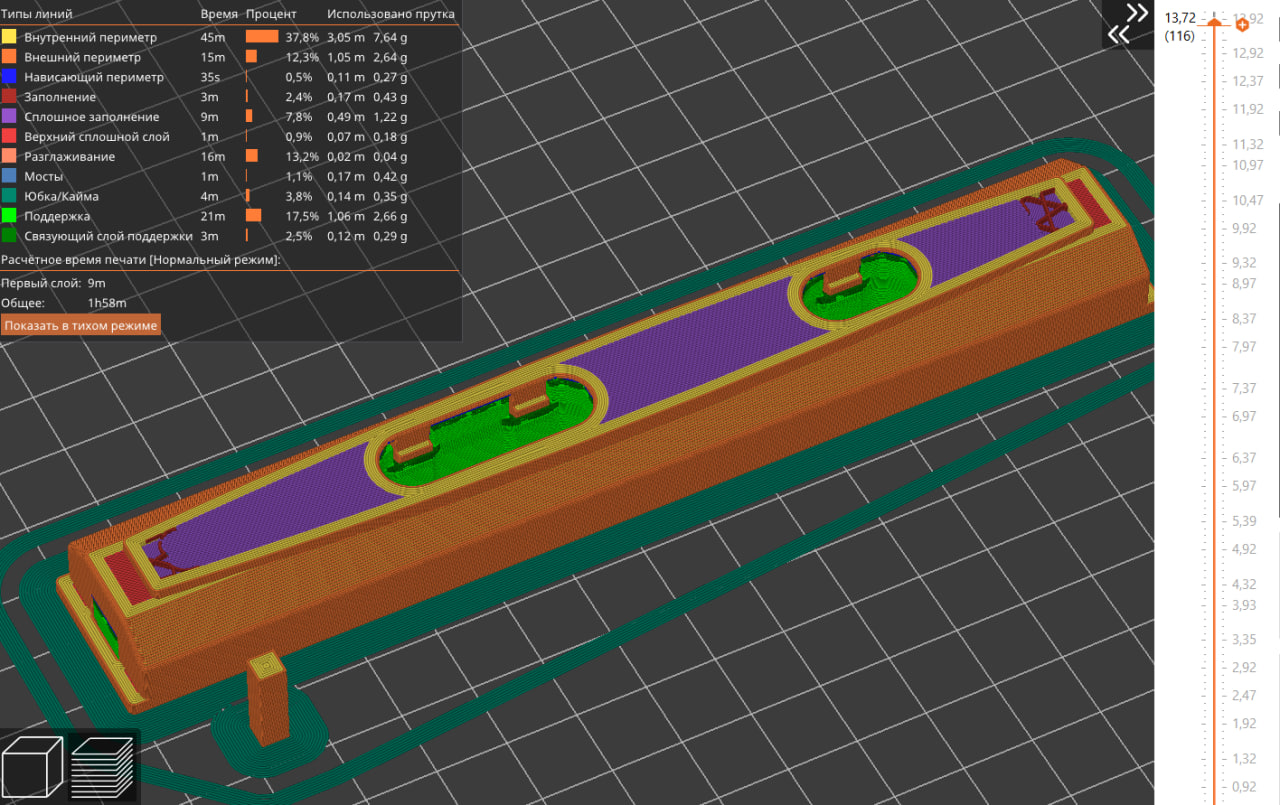
Task: Click the 2,66 g support weight
Action: [391, 217]
